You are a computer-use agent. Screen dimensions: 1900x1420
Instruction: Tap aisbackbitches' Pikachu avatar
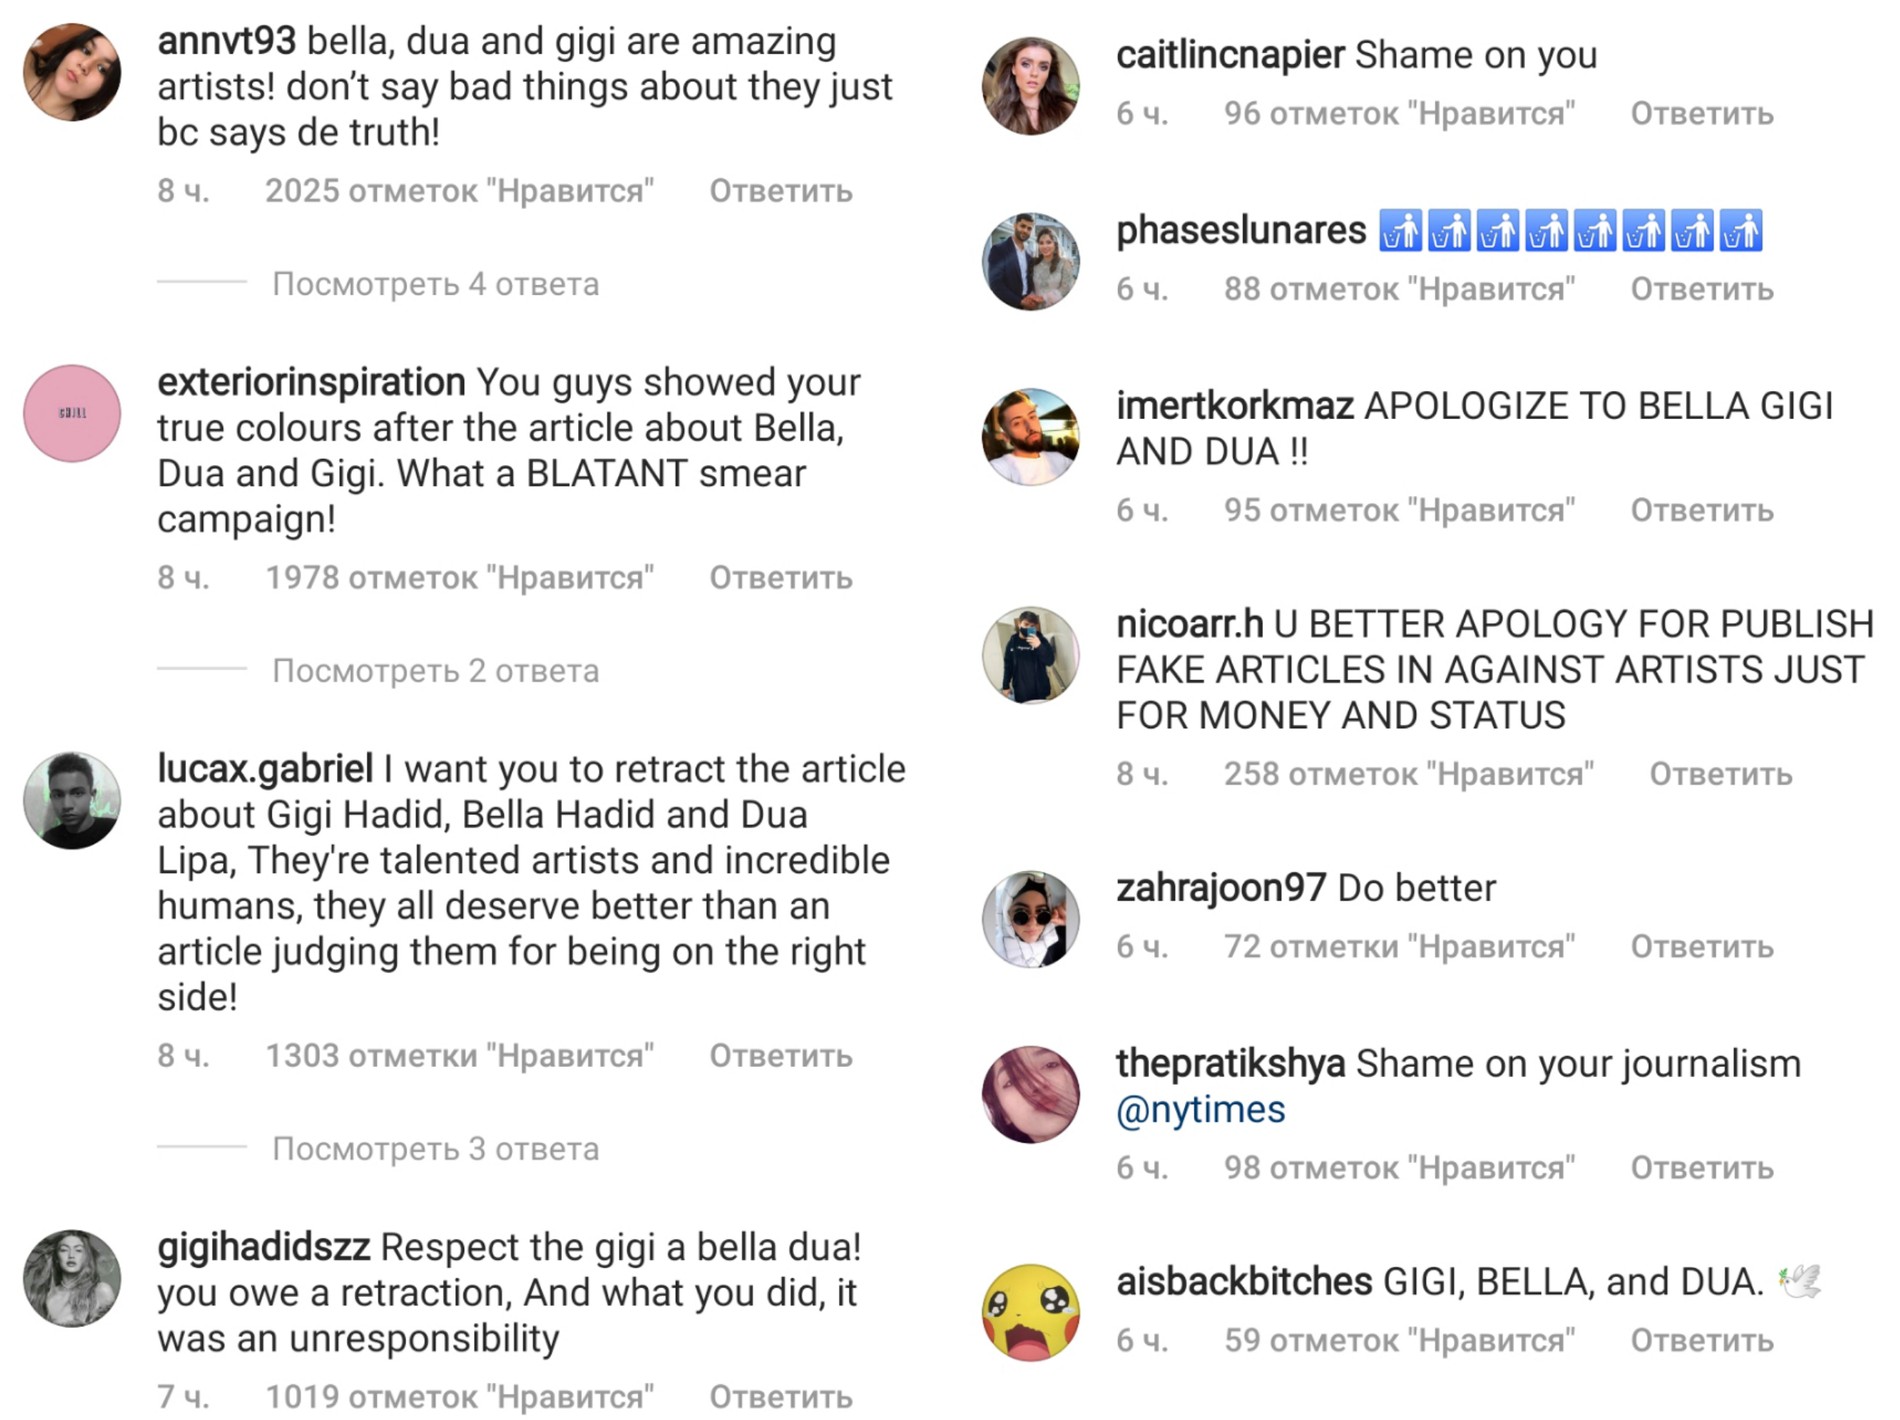(1030, 1312)
